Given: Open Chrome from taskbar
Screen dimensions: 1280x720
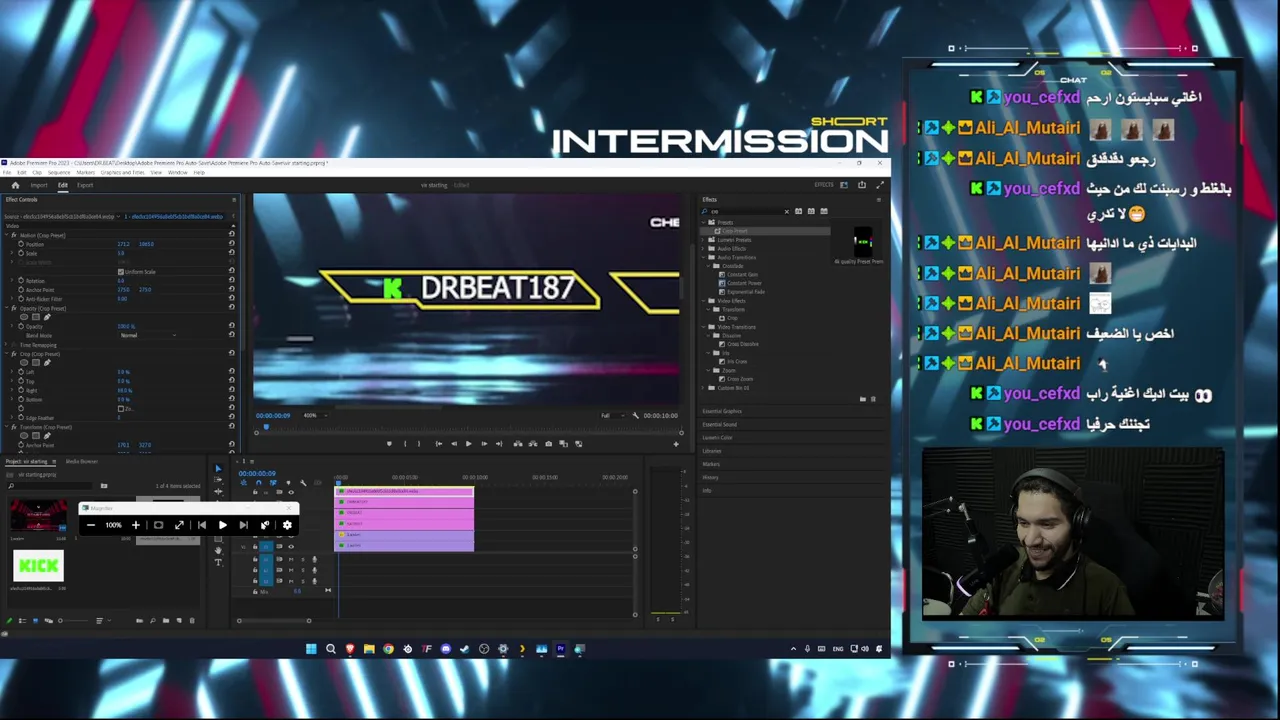Looking at the screenshot, I should coord(388,649).
